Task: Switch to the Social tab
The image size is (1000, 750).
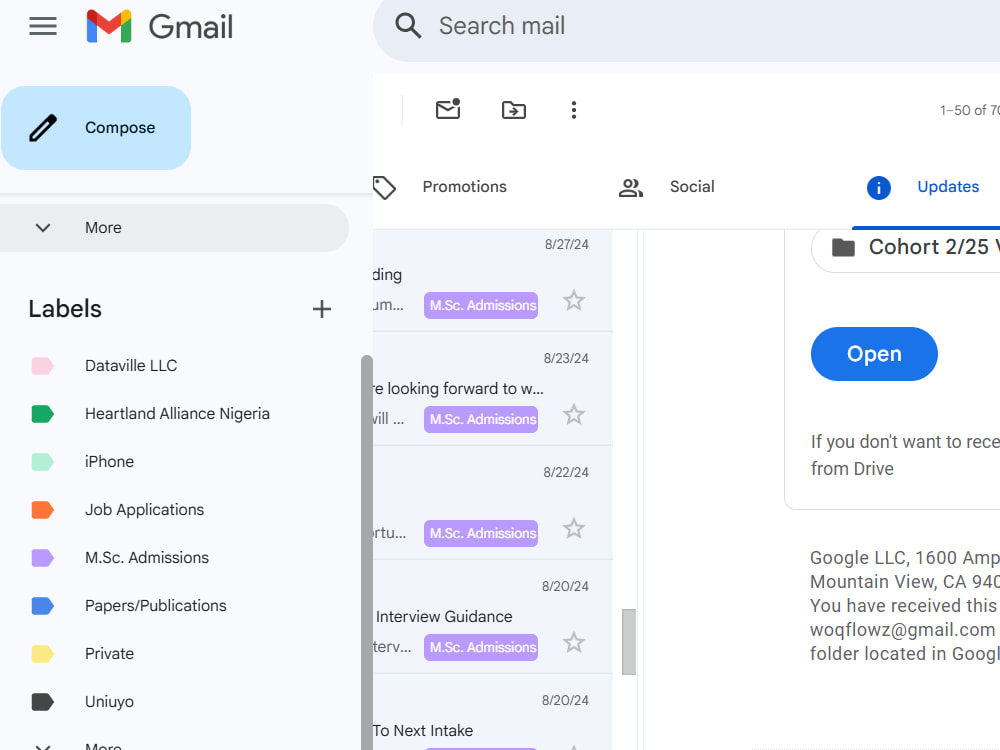Action: 692,187
